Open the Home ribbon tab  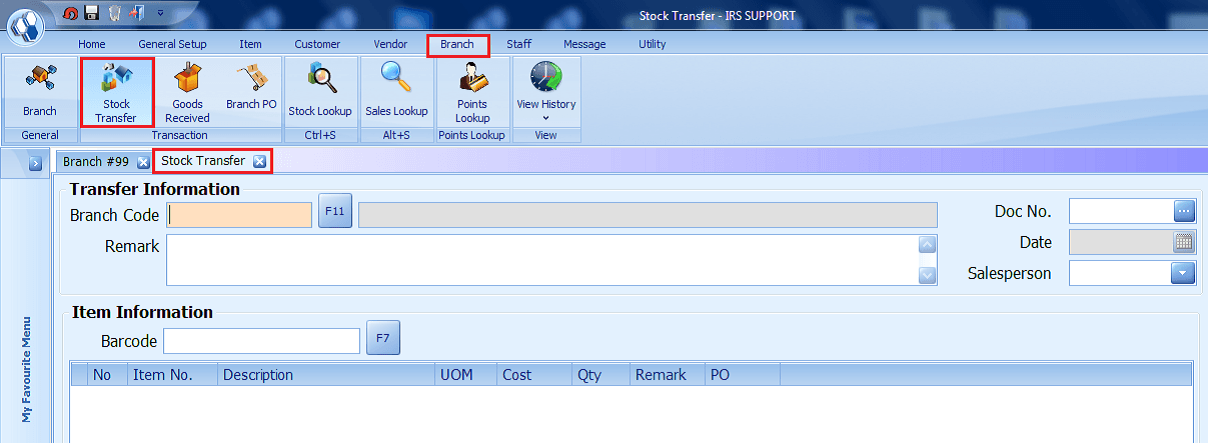[x=92, y=44]
